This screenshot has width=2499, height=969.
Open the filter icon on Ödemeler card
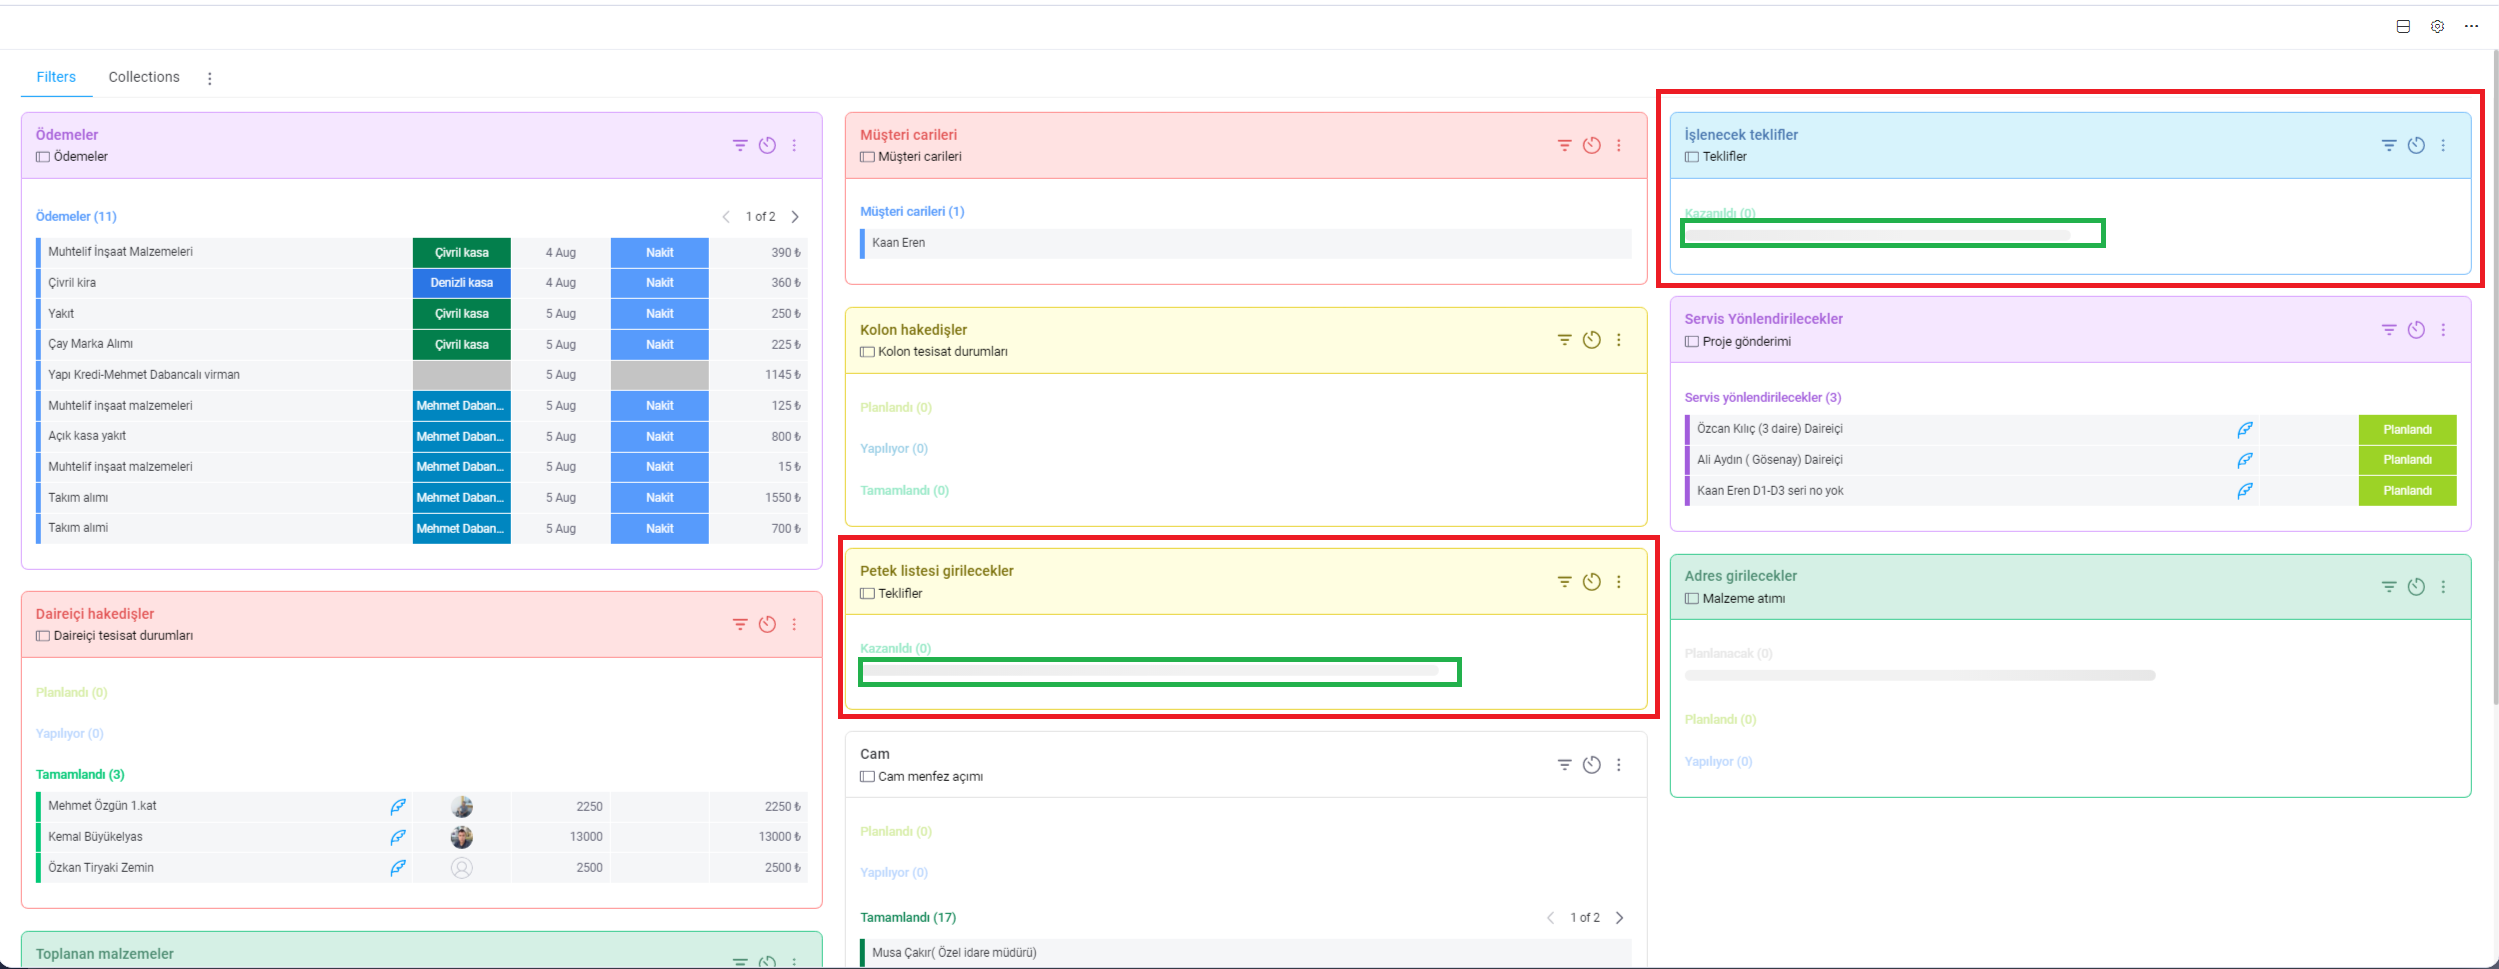[740, 145]
